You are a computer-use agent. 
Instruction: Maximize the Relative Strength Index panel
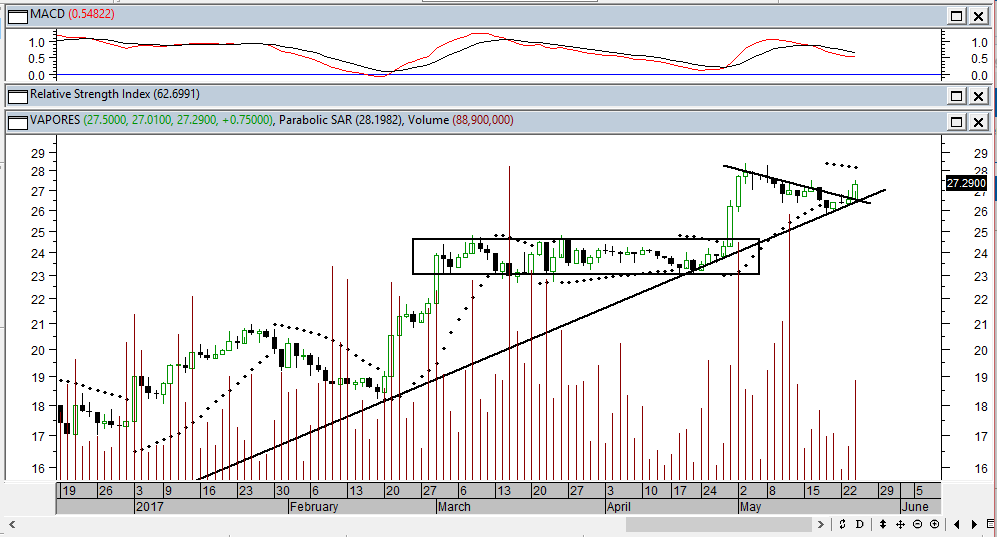coord(956,95)
